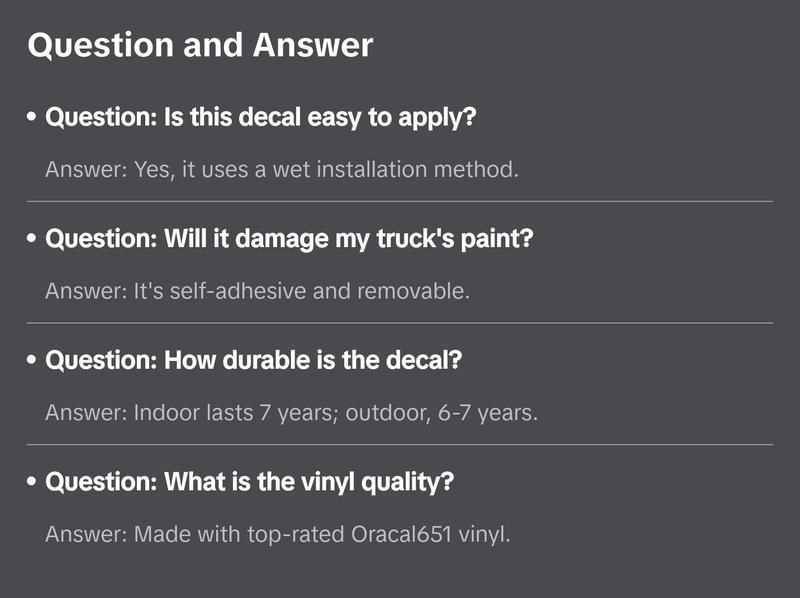Click the bullet before the vinyl quality question

click(33, 483)
